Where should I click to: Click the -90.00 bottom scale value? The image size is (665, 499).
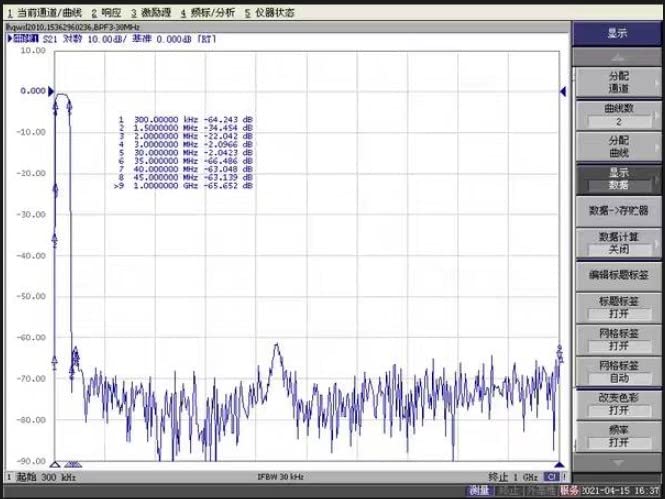pos(31,461)
